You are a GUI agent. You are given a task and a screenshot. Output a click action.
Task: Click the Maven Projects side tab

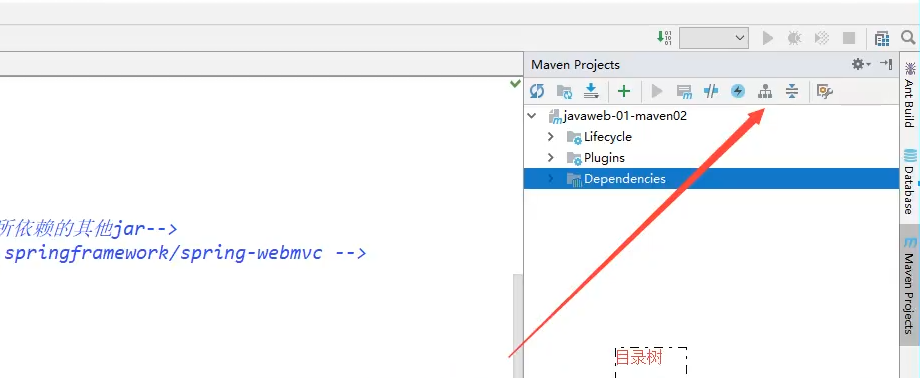click(909, 285)
